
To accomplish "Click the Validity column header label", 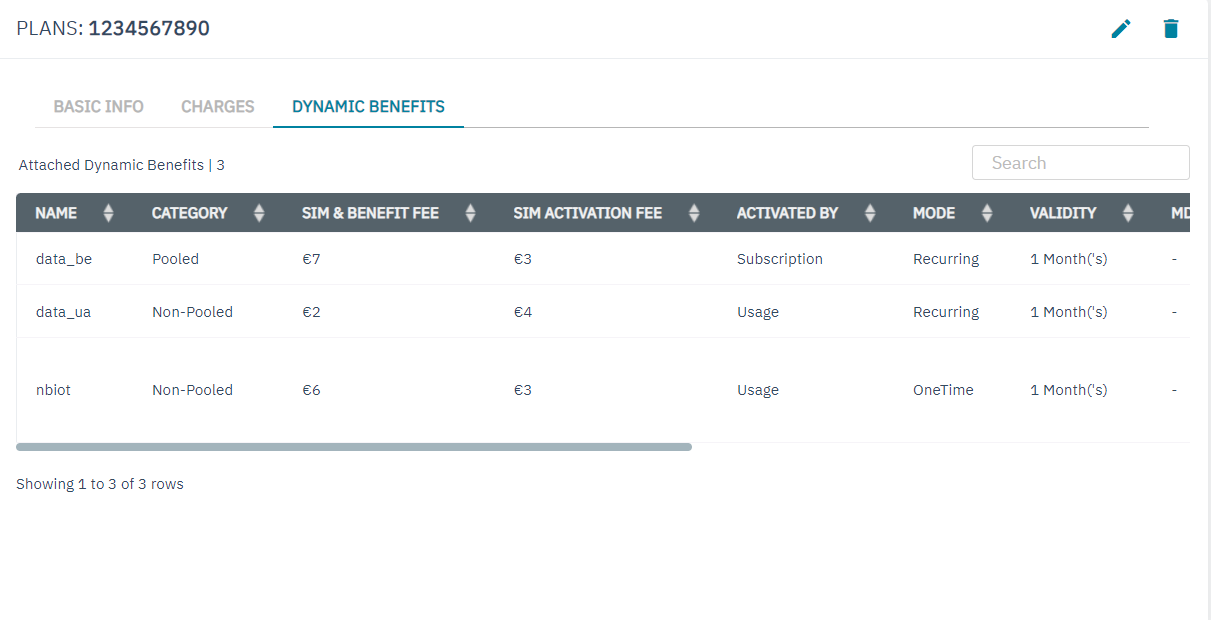I will click(1063, 213).
